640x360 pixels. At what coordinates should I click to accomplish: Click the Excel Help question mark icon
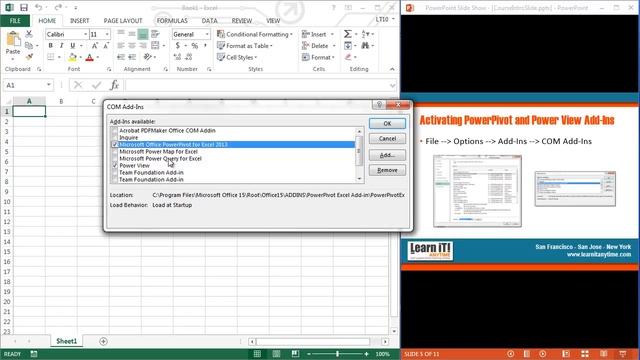point(333,7)
